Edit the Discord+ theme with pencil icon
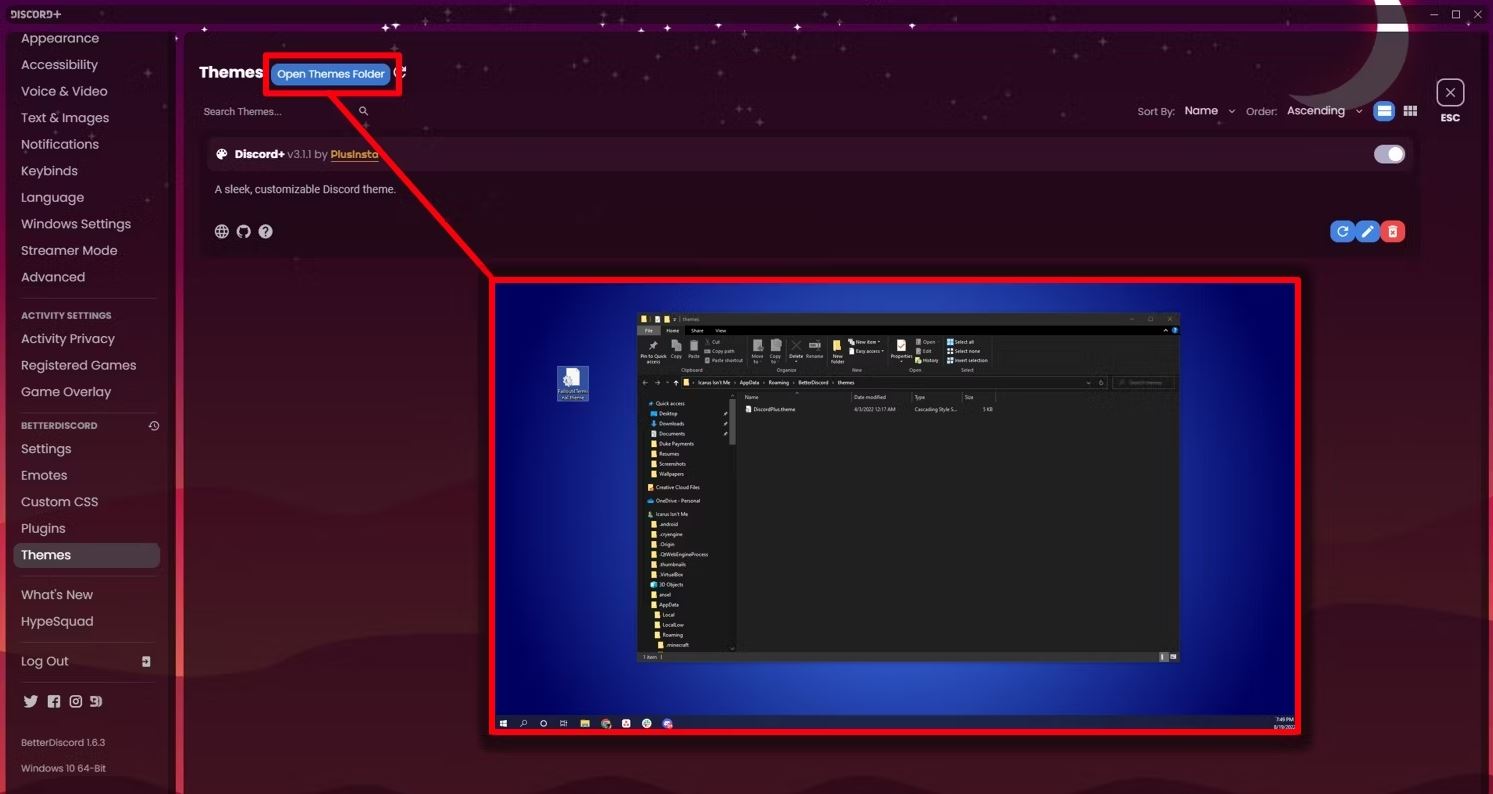The image size is (1493, 794). [1367, 232]
